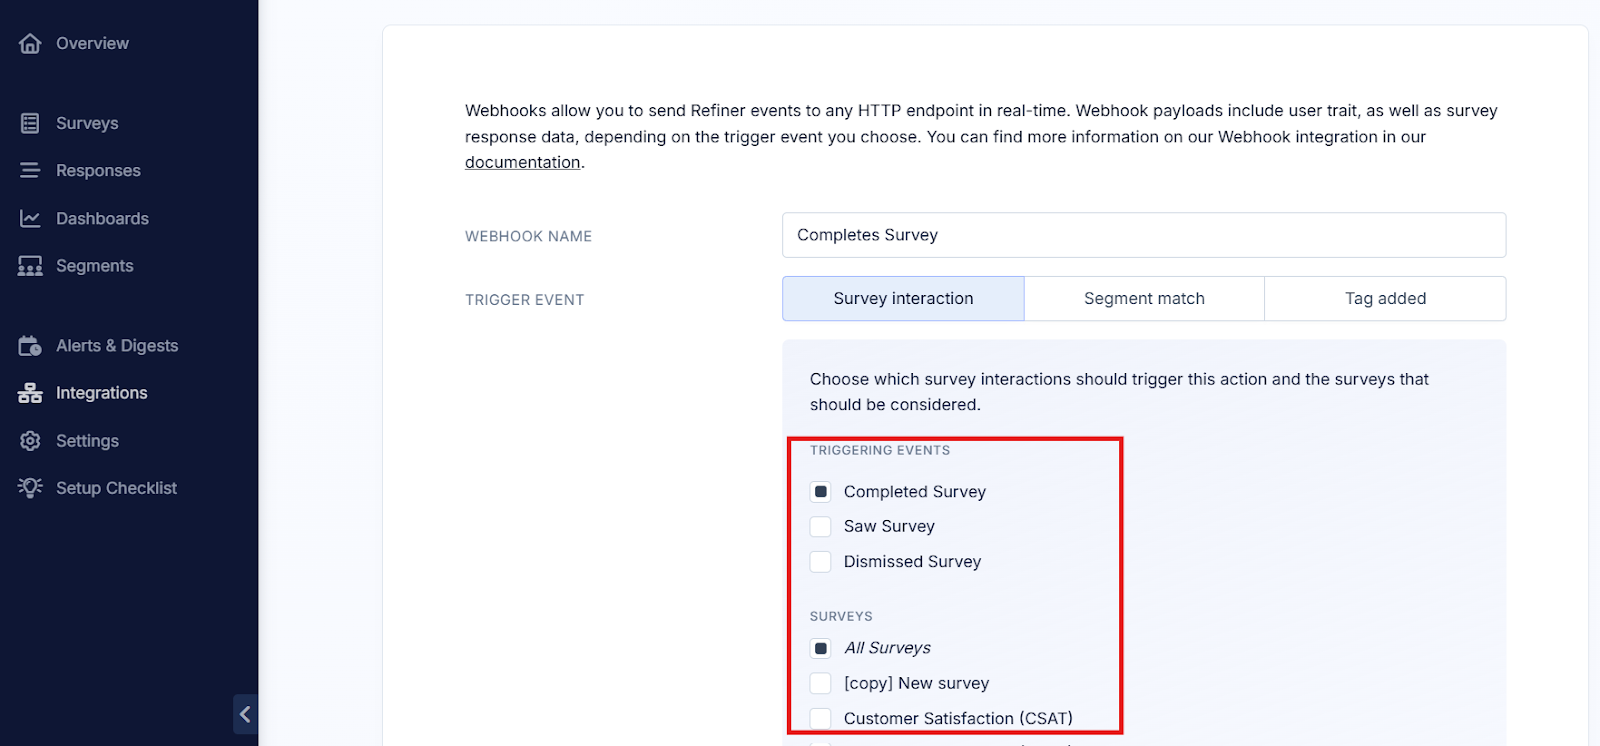Click the Integrations network icon
Viewport: 1600px width, 746px height.
click(x=30, y=393)
